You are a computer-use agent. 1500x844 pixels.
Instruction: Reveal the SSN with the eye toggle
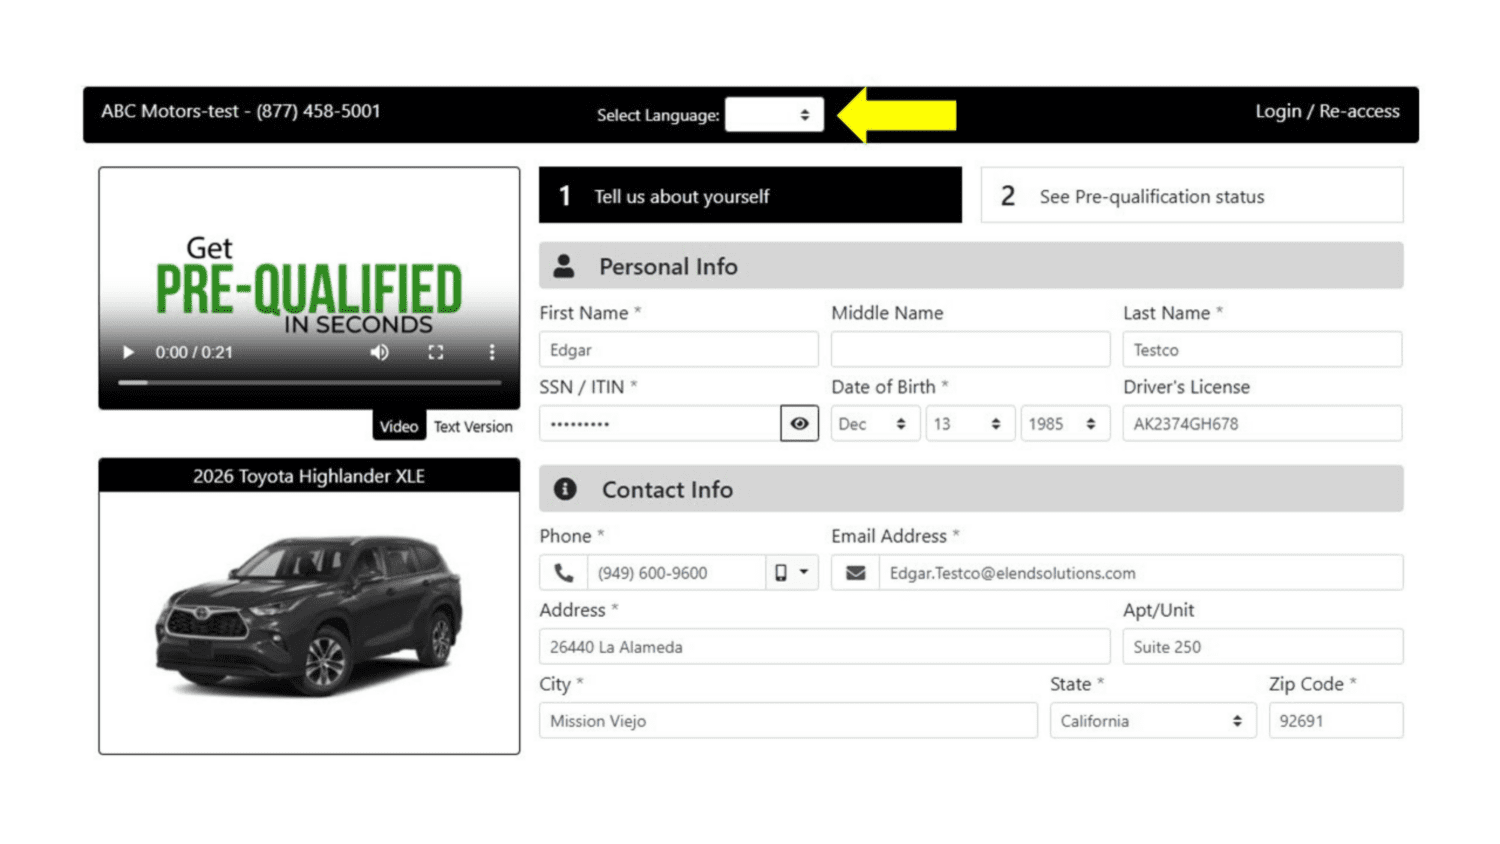799,423
